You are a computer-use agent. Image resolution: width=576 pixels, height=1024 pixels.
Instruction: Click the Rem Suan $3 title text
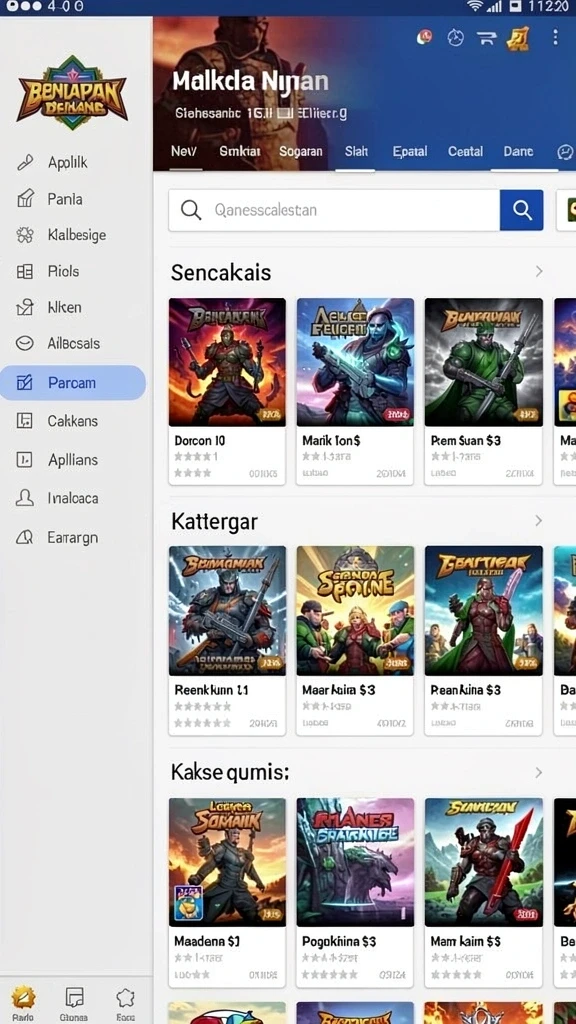[x=466, y=441]
